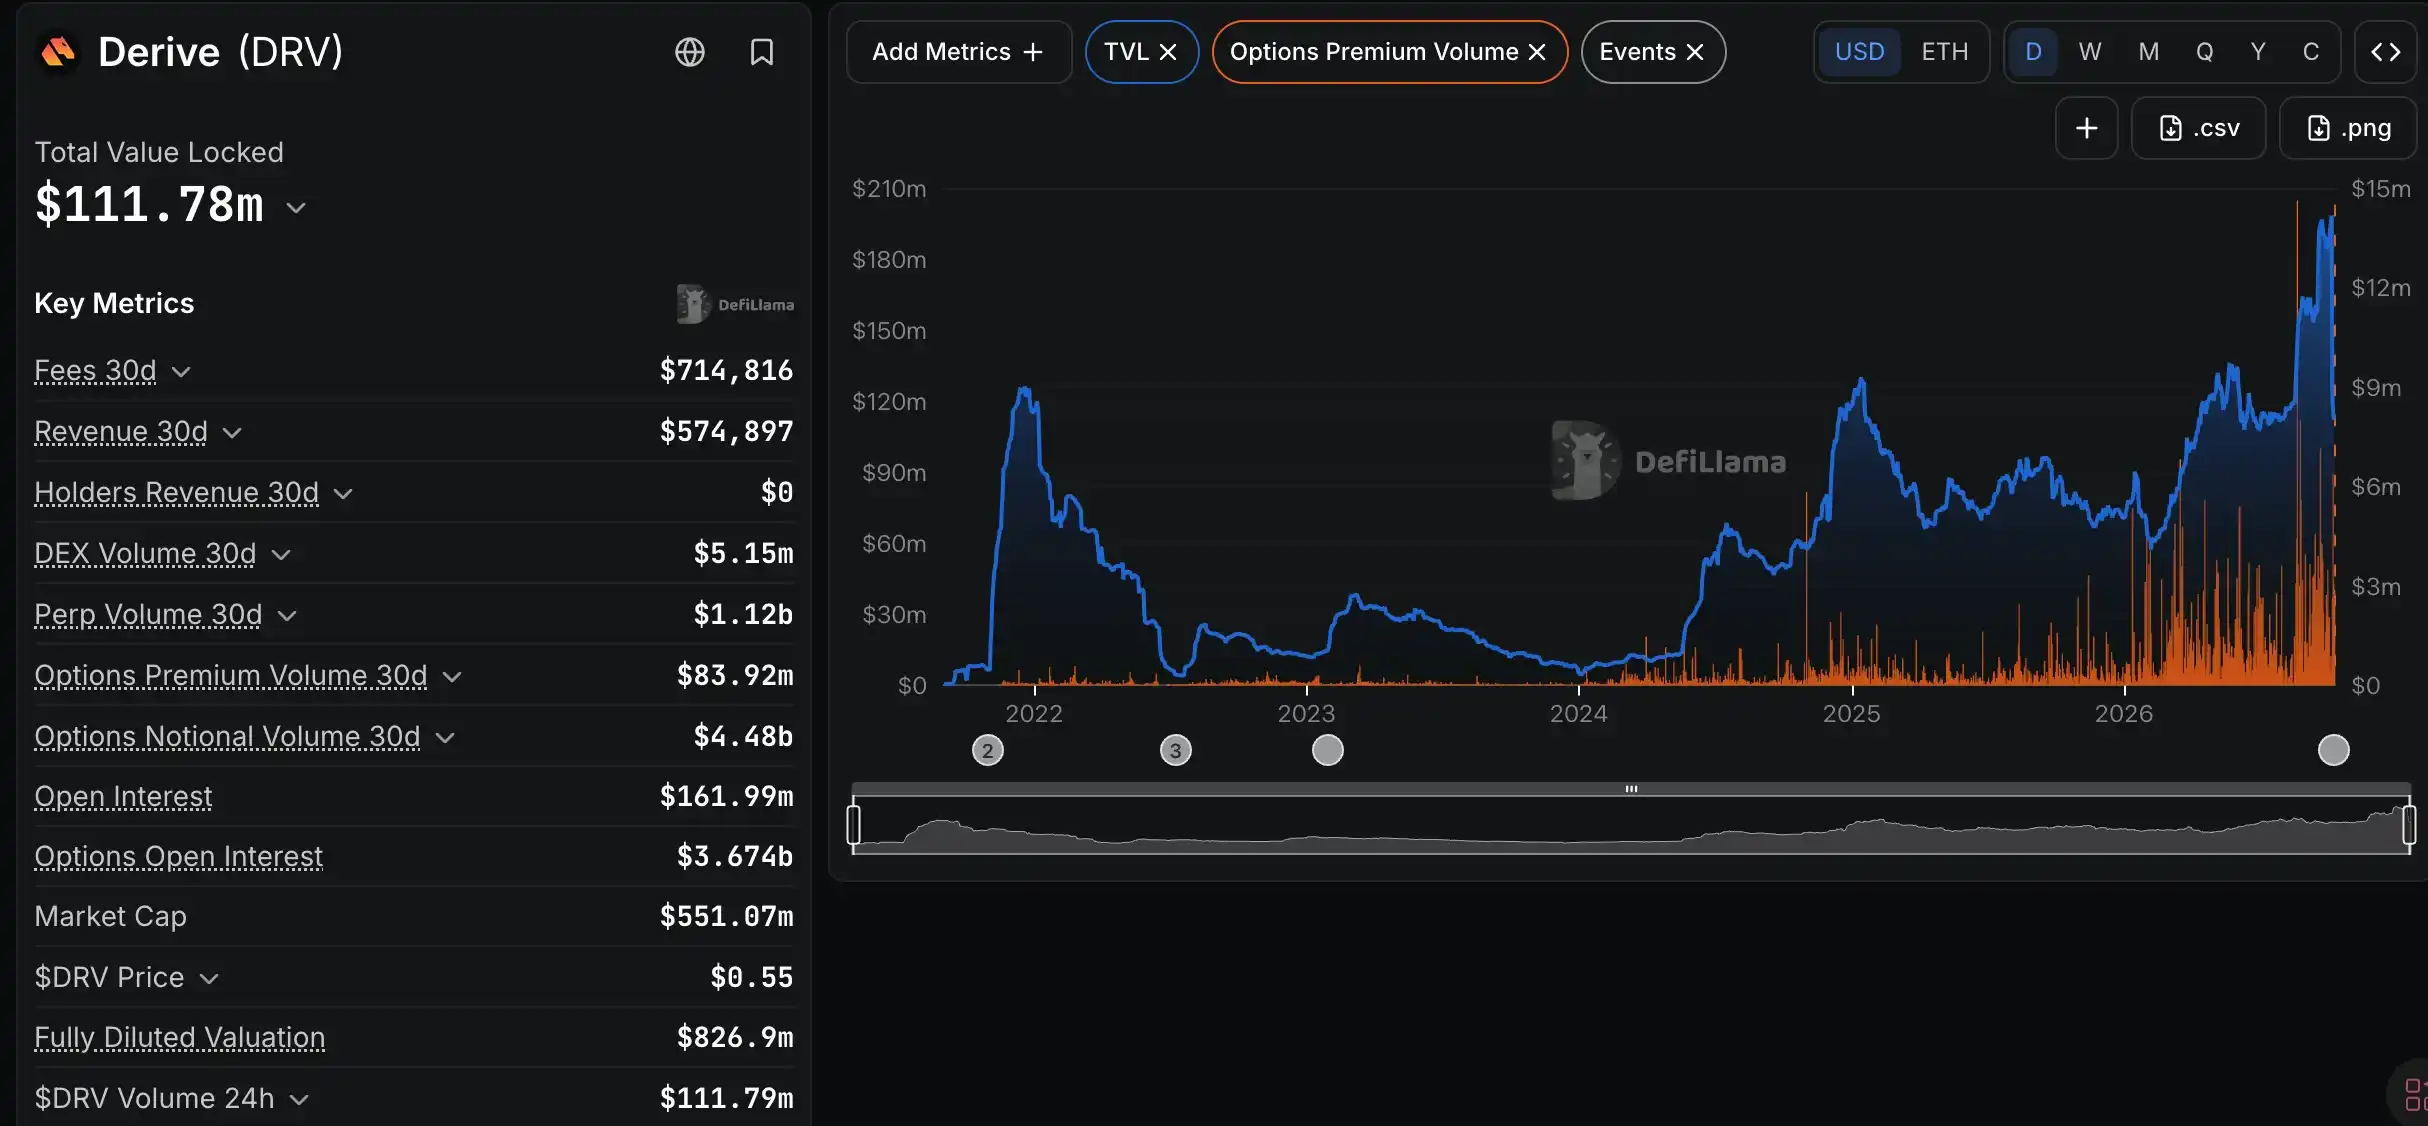Open Add Metrics menu
This screenshot has height=1126, width=2428.
[959, 52]
